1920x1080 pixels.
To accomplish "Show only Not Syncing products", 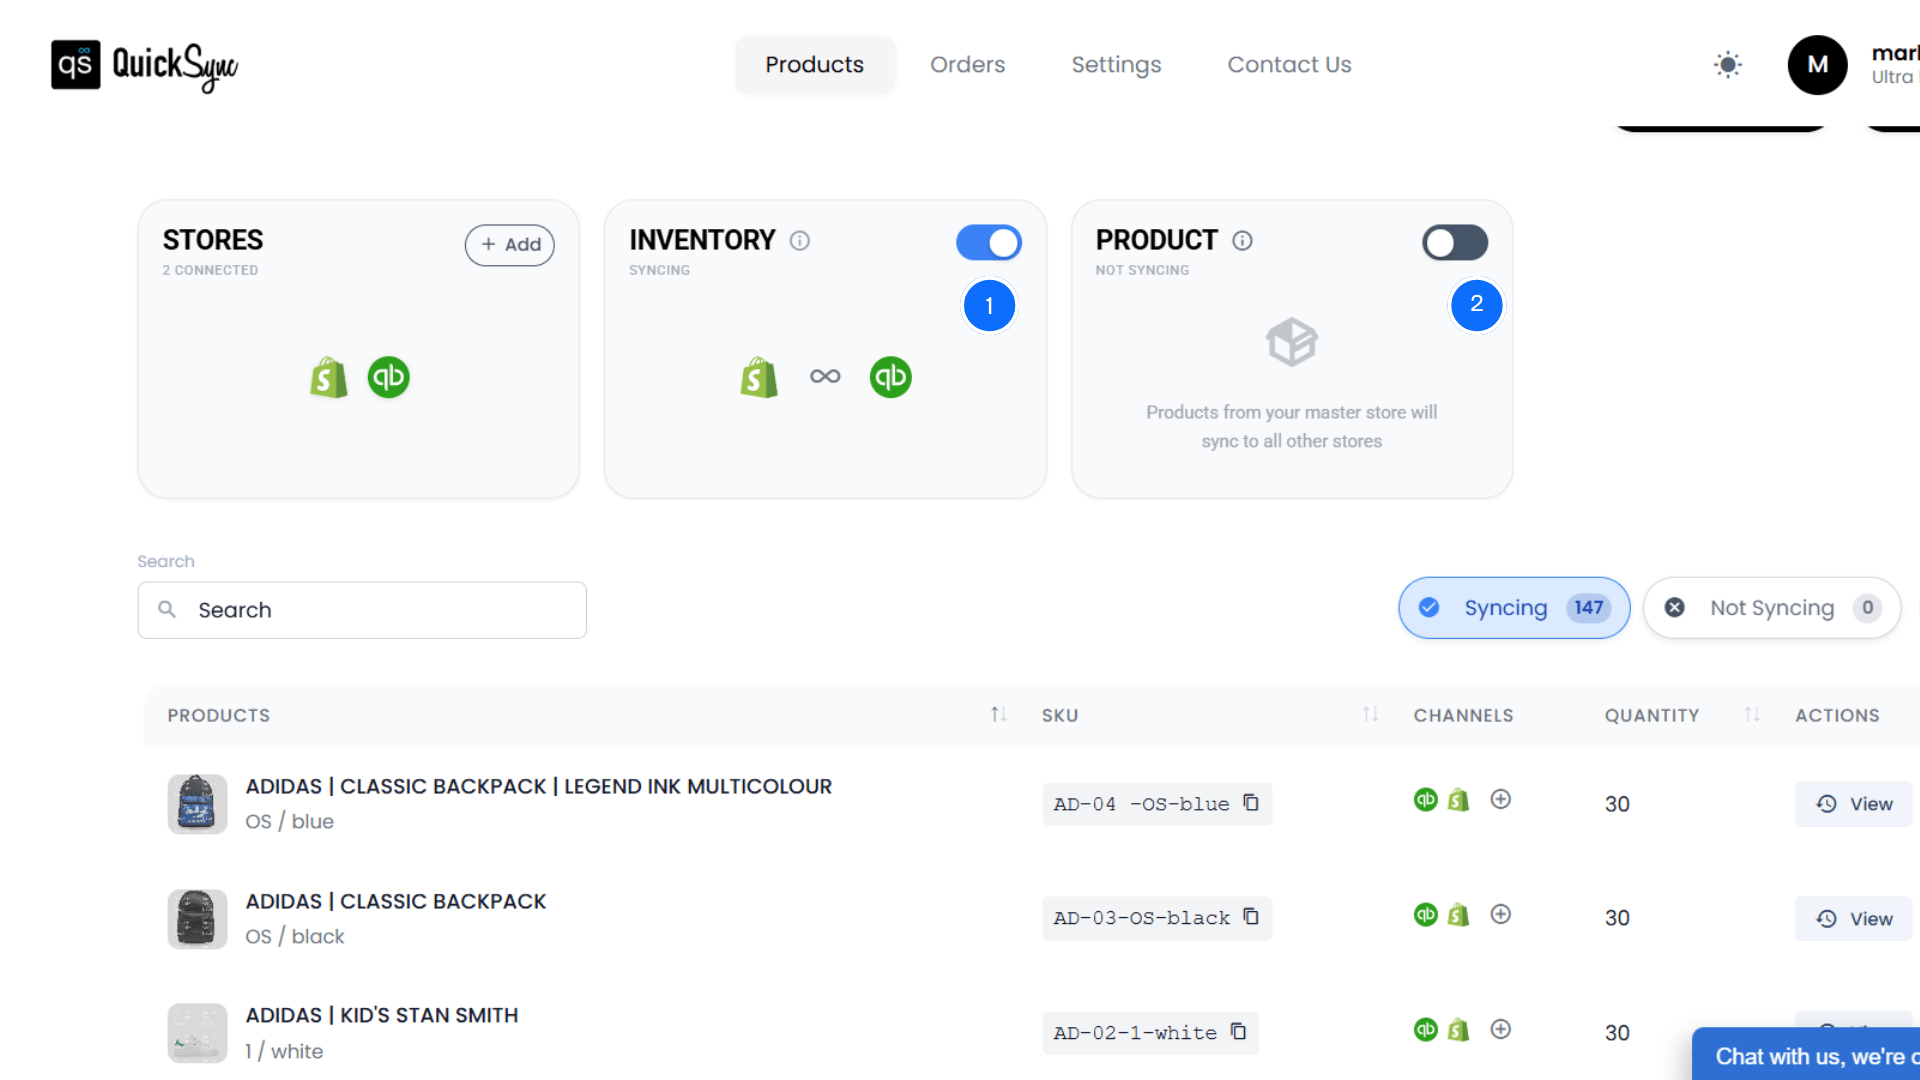I will (1771, 607).
